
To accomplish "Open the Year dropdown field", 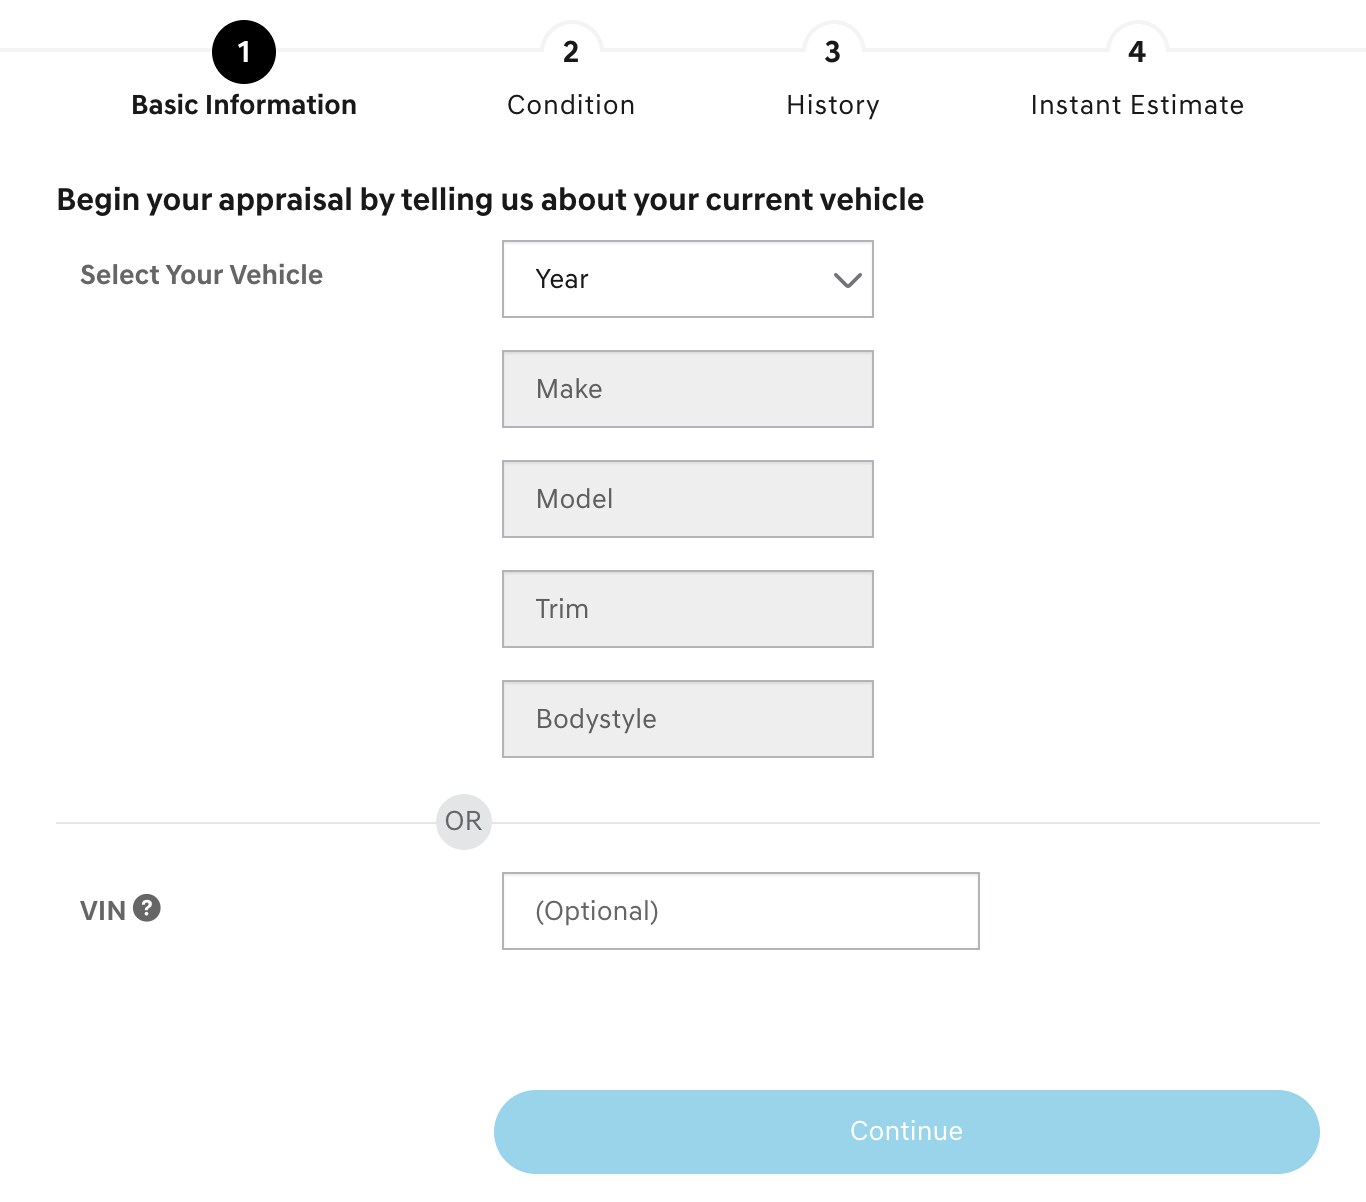I will pos(688,279).
